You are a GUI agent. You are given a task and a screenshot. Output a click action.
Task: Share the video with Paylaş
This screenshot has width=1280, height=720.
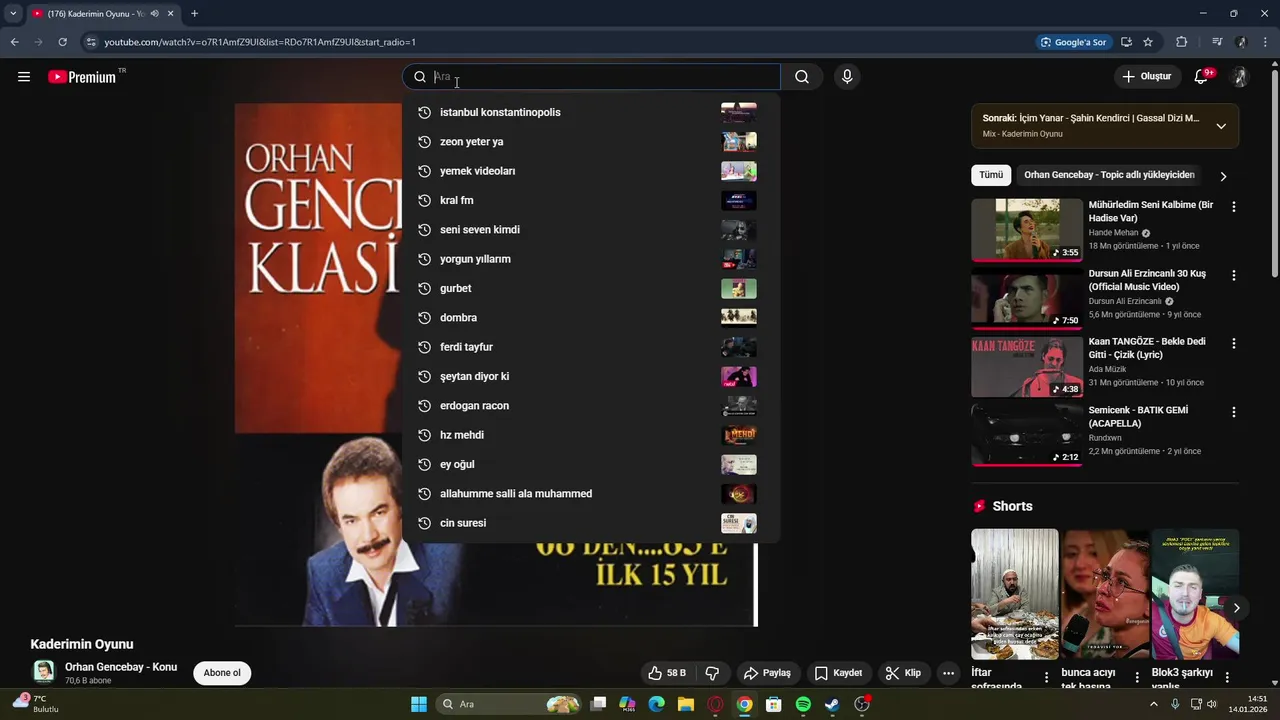pos(768,673)
